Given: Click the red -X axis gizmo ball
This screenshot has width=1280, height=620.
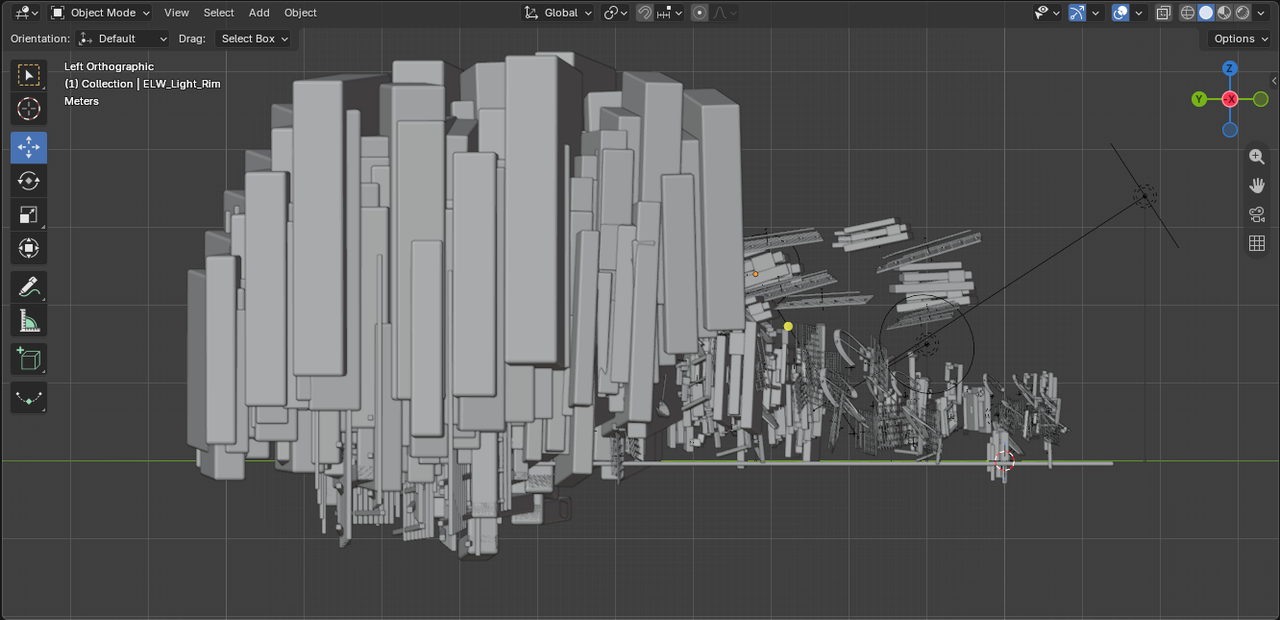Looking at the screenshot, I should 1230,99.
